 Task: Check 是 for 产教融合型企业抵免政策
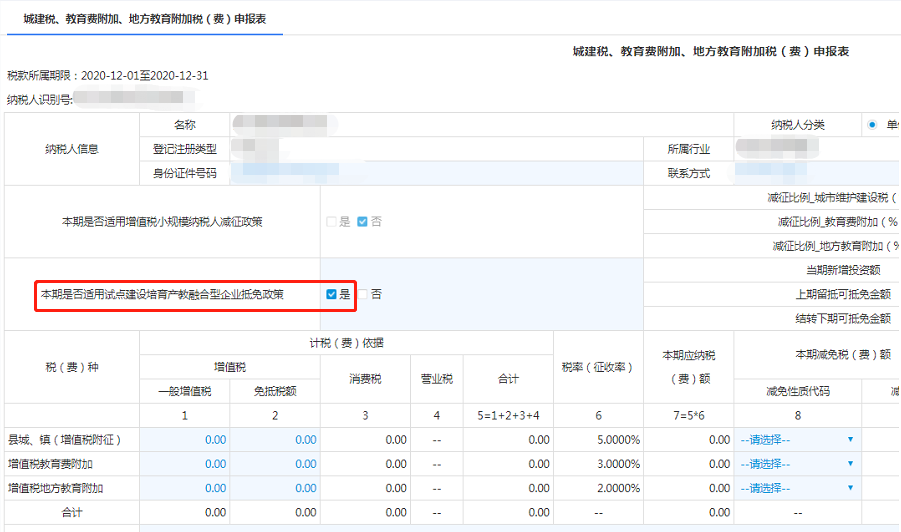tap(331, 295)
